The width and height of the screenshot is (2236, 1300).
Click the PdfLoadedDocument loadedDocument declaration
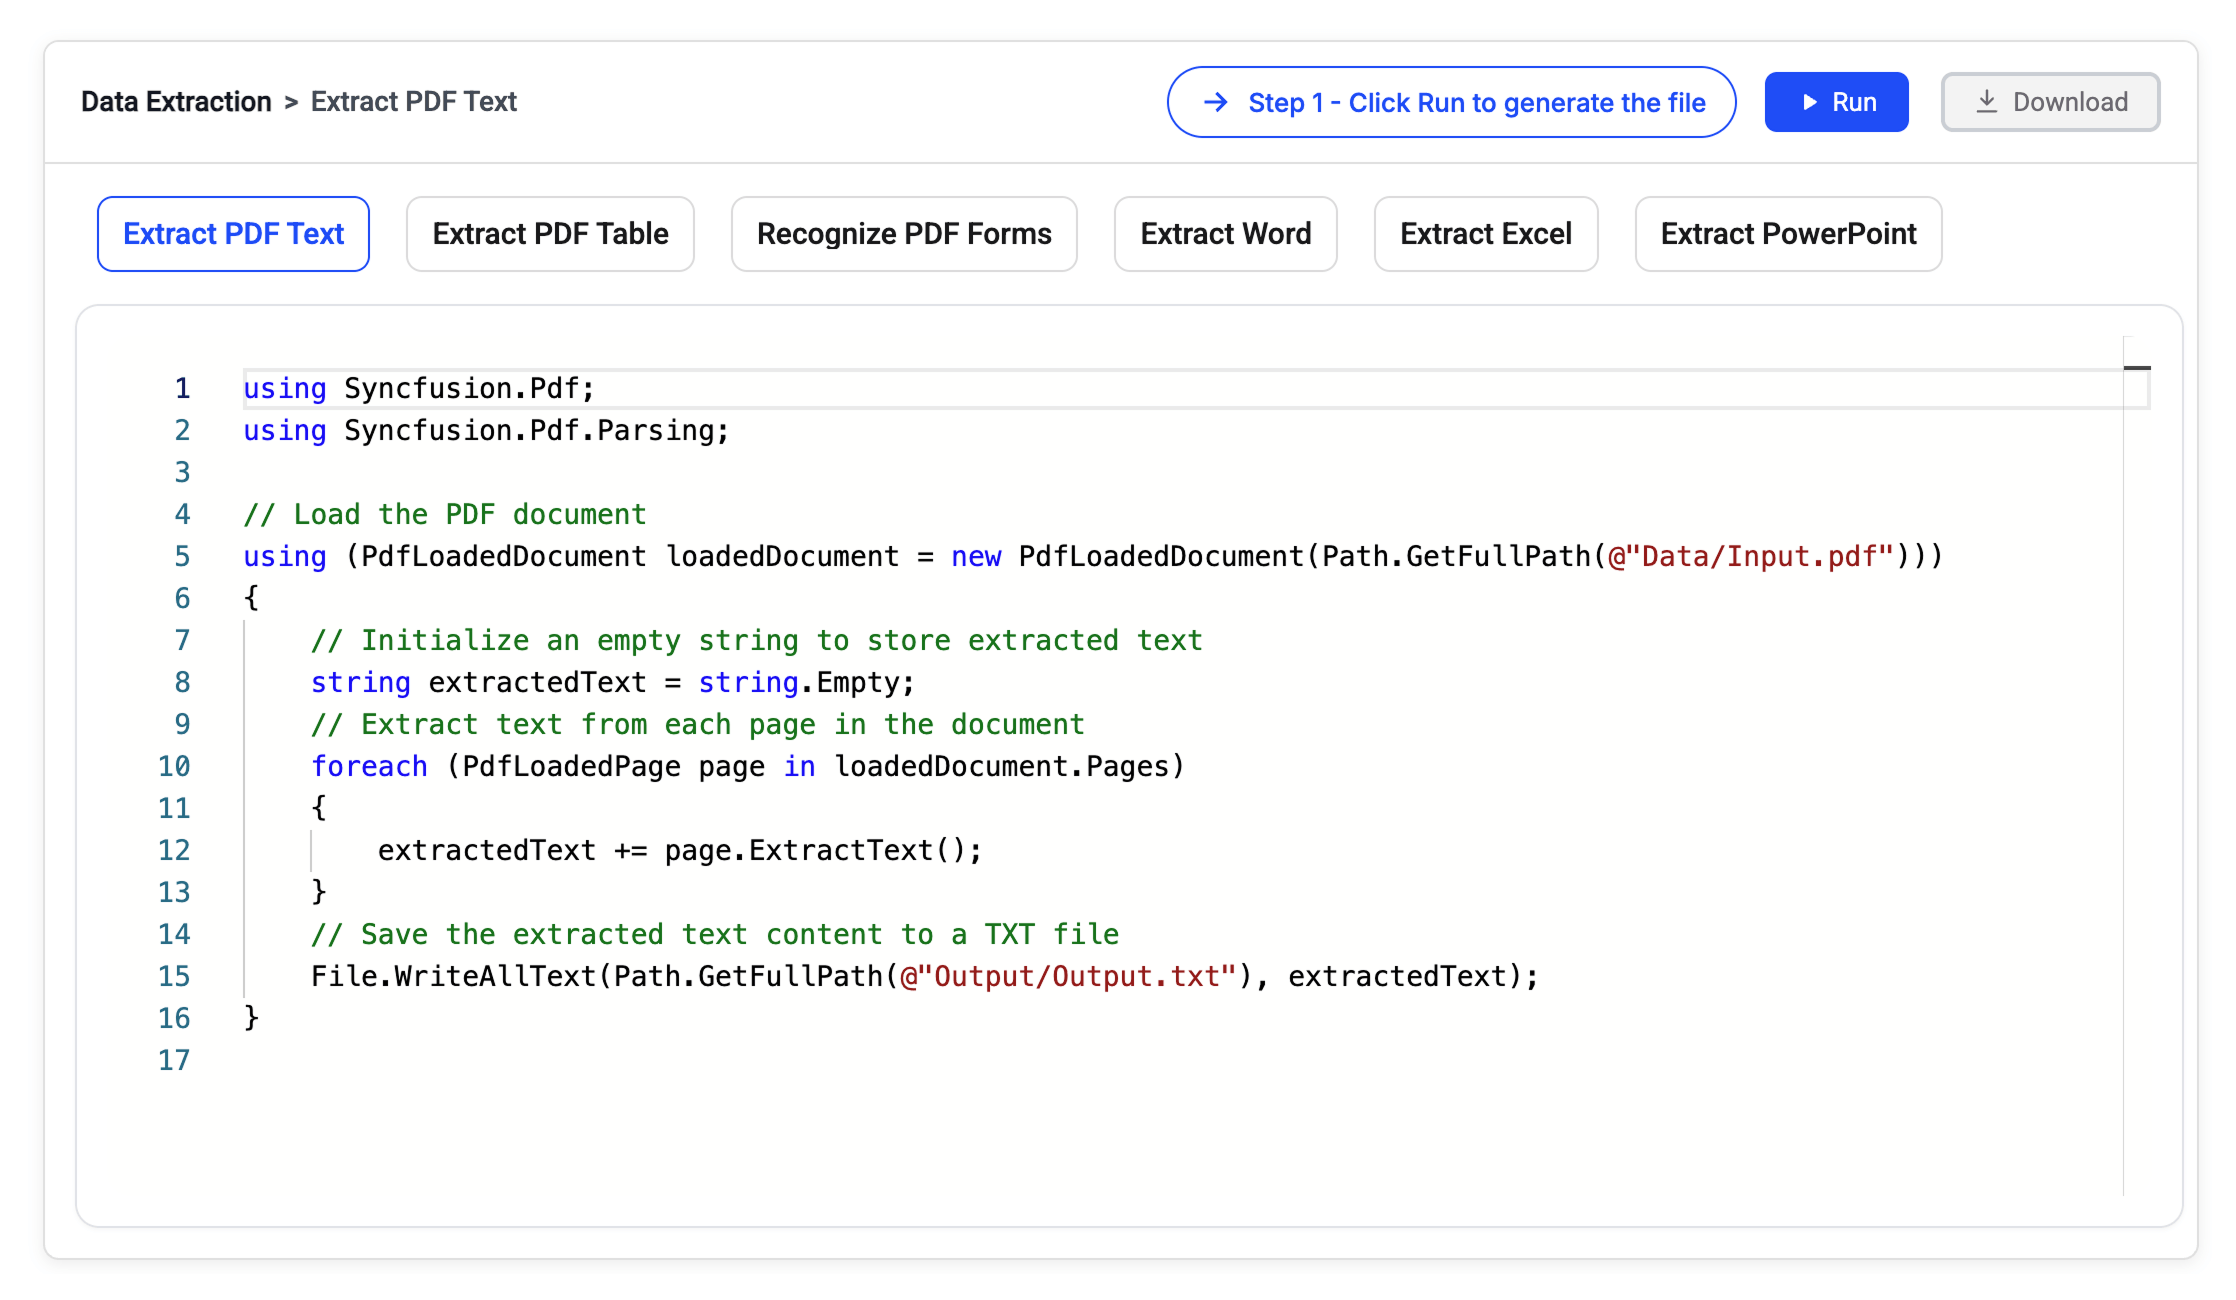pyautogui.click(x=630, y=556)
